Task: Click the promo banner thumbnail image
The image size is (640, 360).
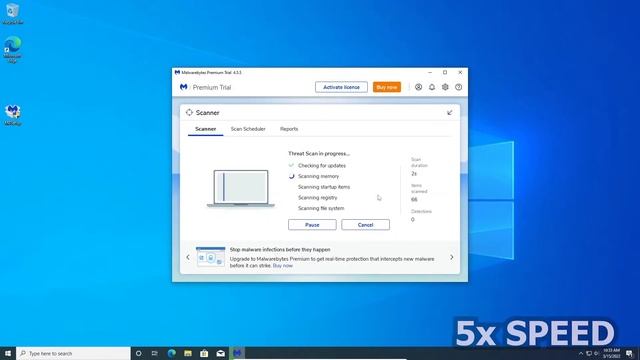Action: click(211, 257)
